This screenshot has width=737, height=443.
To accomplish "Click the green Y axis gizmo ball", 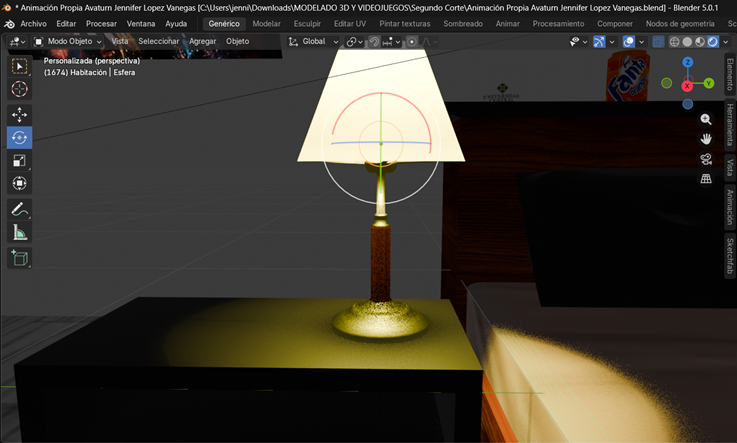I will coord(708,84).
